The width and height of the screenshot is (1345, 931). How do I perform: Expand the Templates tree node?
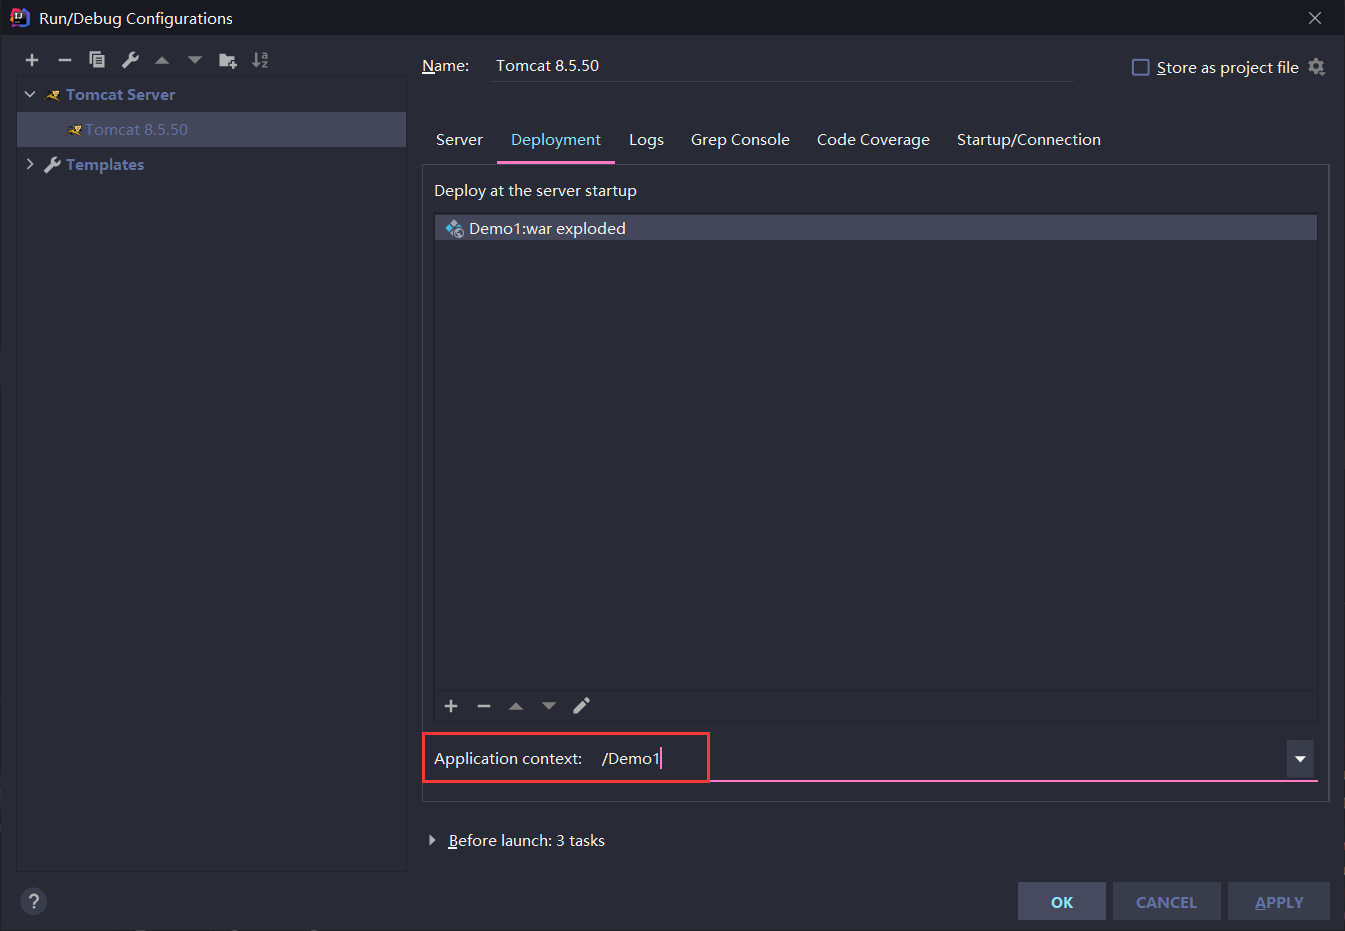(30, 164)
